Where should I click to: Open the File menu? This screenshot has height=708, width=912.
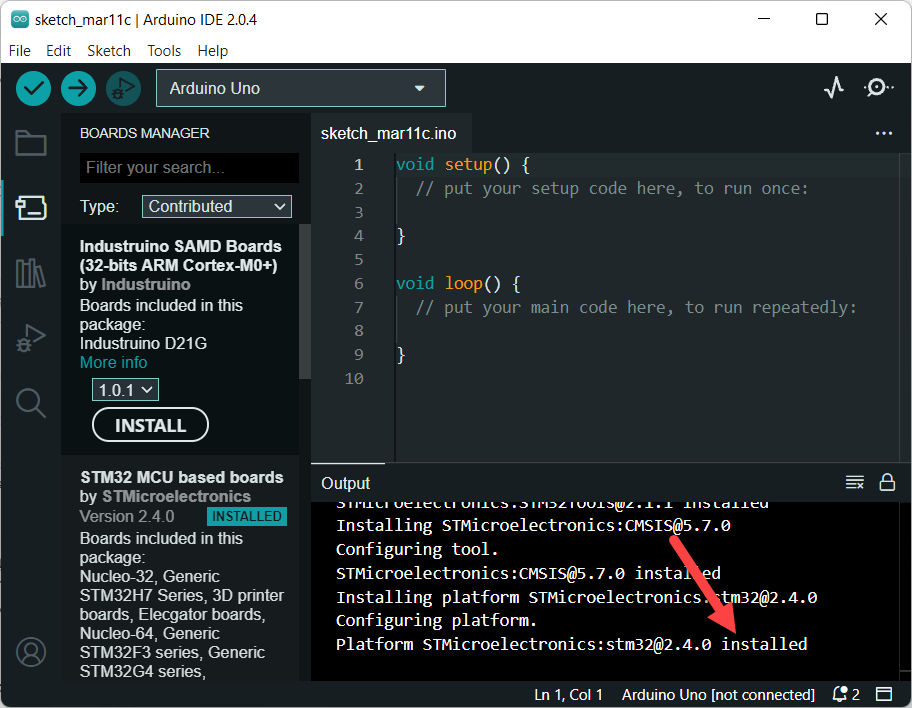tap(20, 51)
